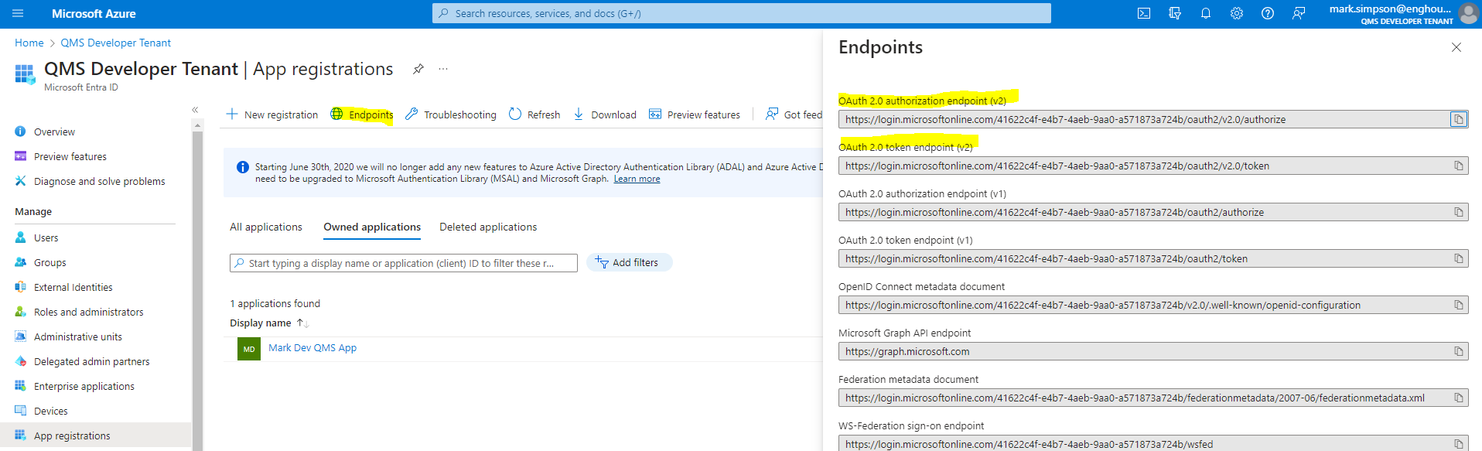Switch to the Deleted applications tab

click(488, 227)
